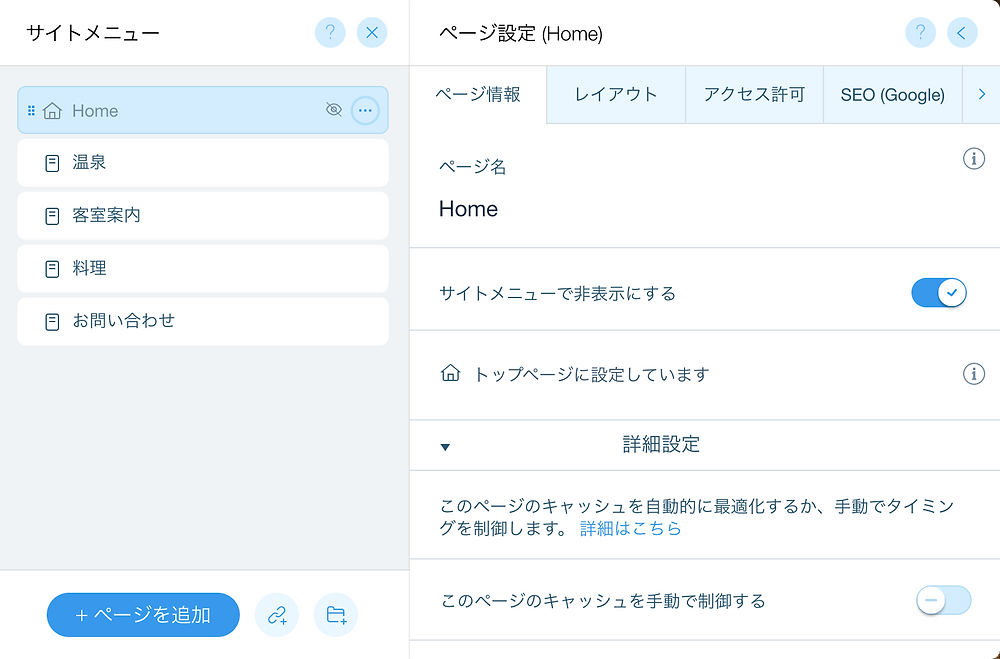Select the 客室案内 page in the menu
Viewport: 1000px width, 659px height.
tap(203, 216)
